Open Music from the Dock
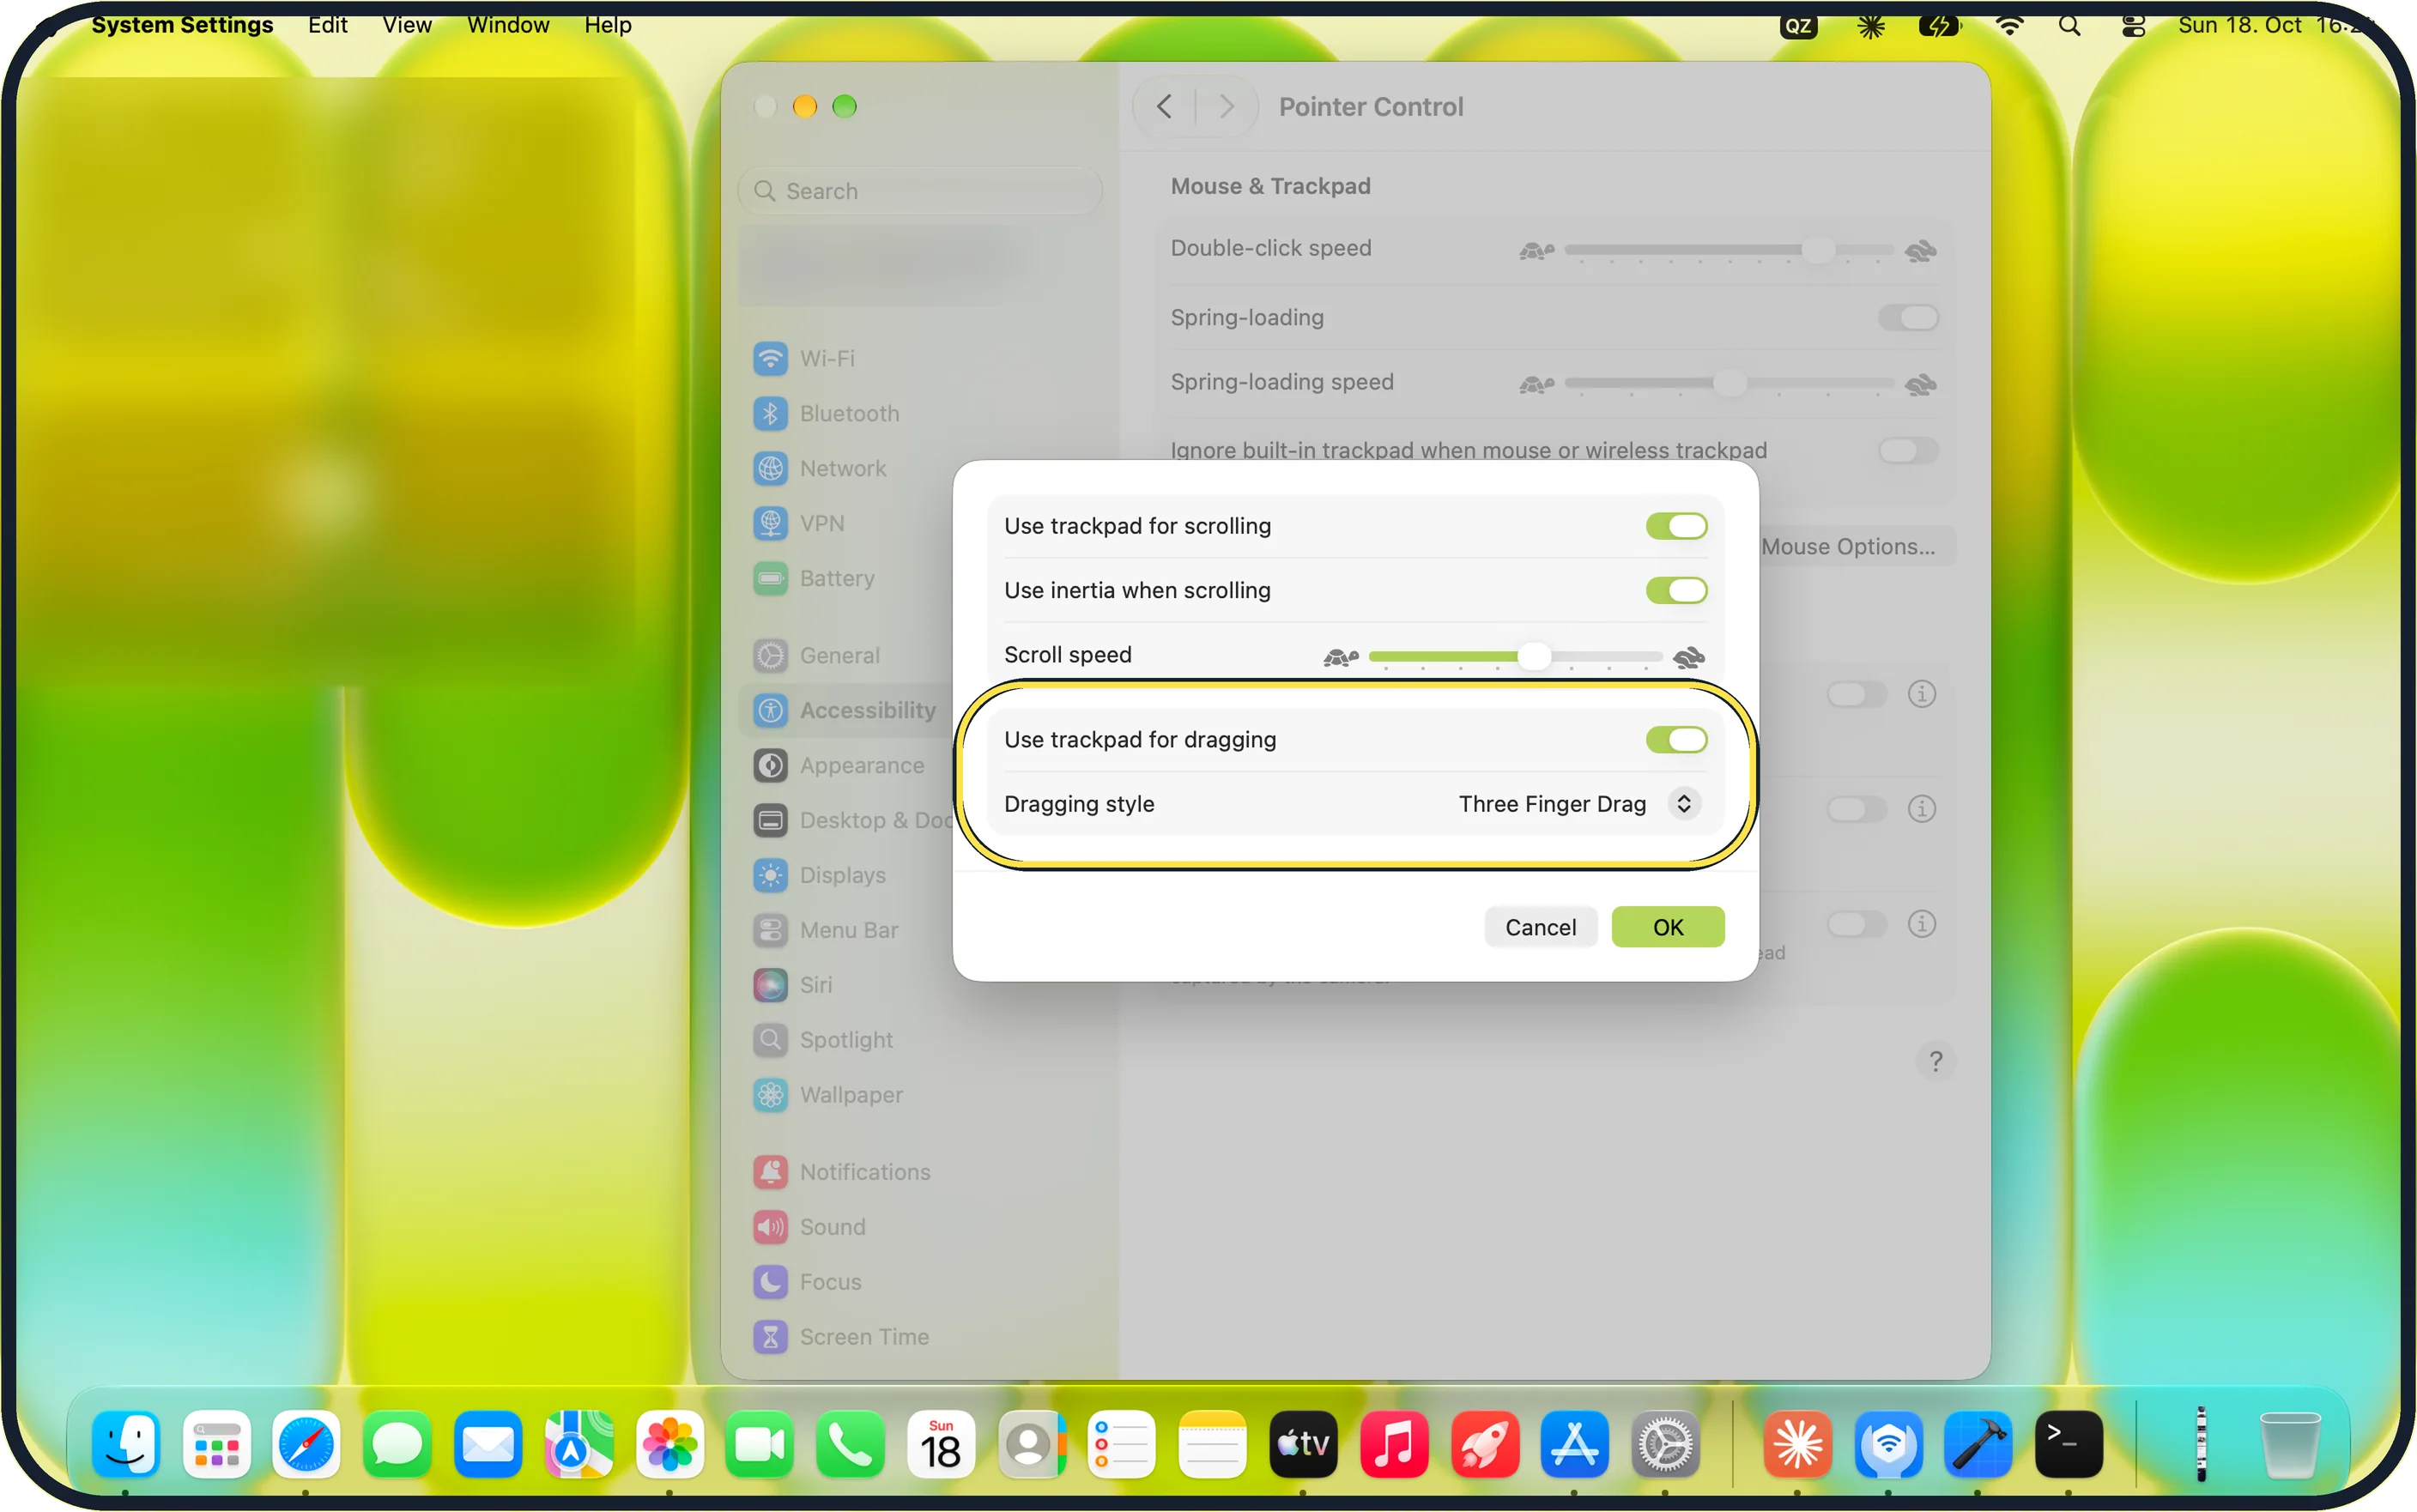 1394,1444
